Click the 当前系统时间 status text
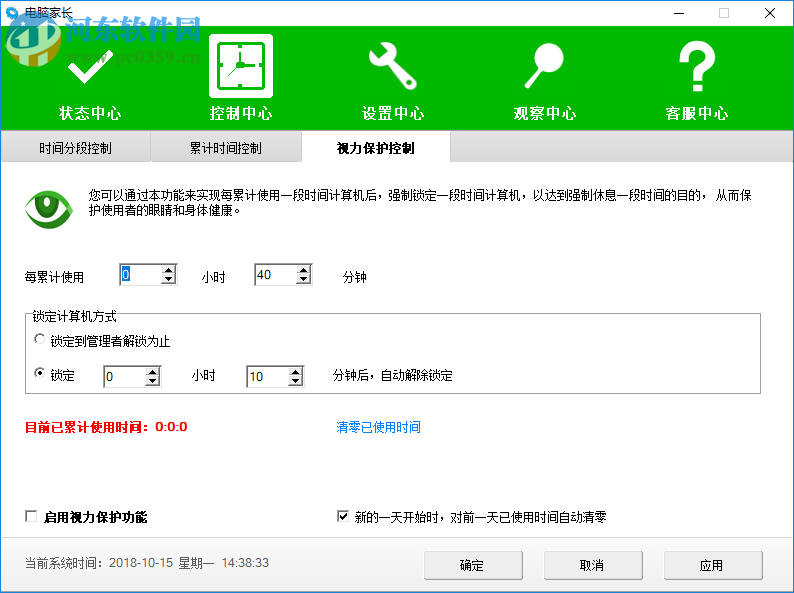Screen dimensions: 794x593 [147, 563]
